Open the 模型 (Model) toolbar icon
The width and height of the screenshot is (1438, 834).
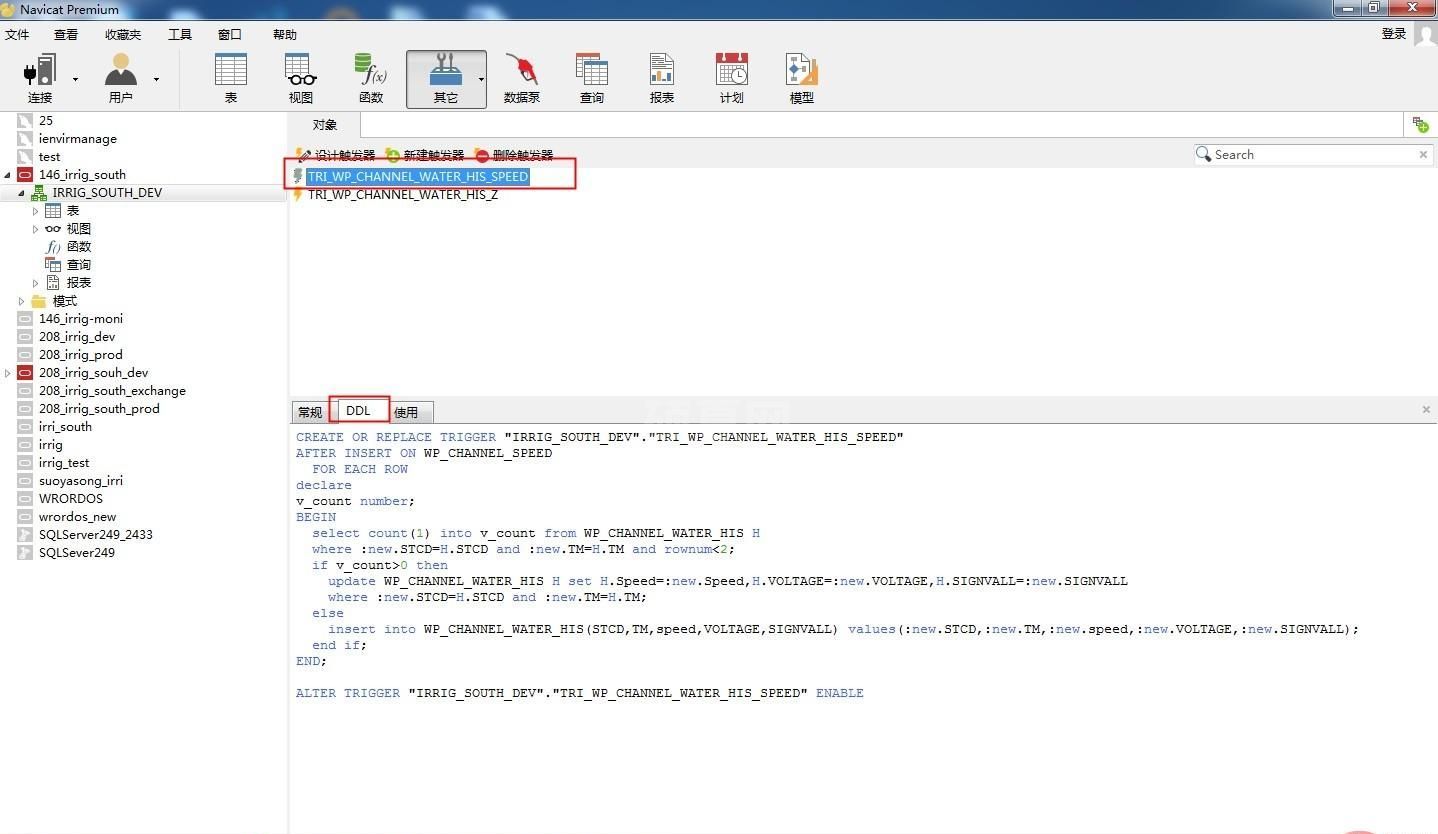pos(801,79)
